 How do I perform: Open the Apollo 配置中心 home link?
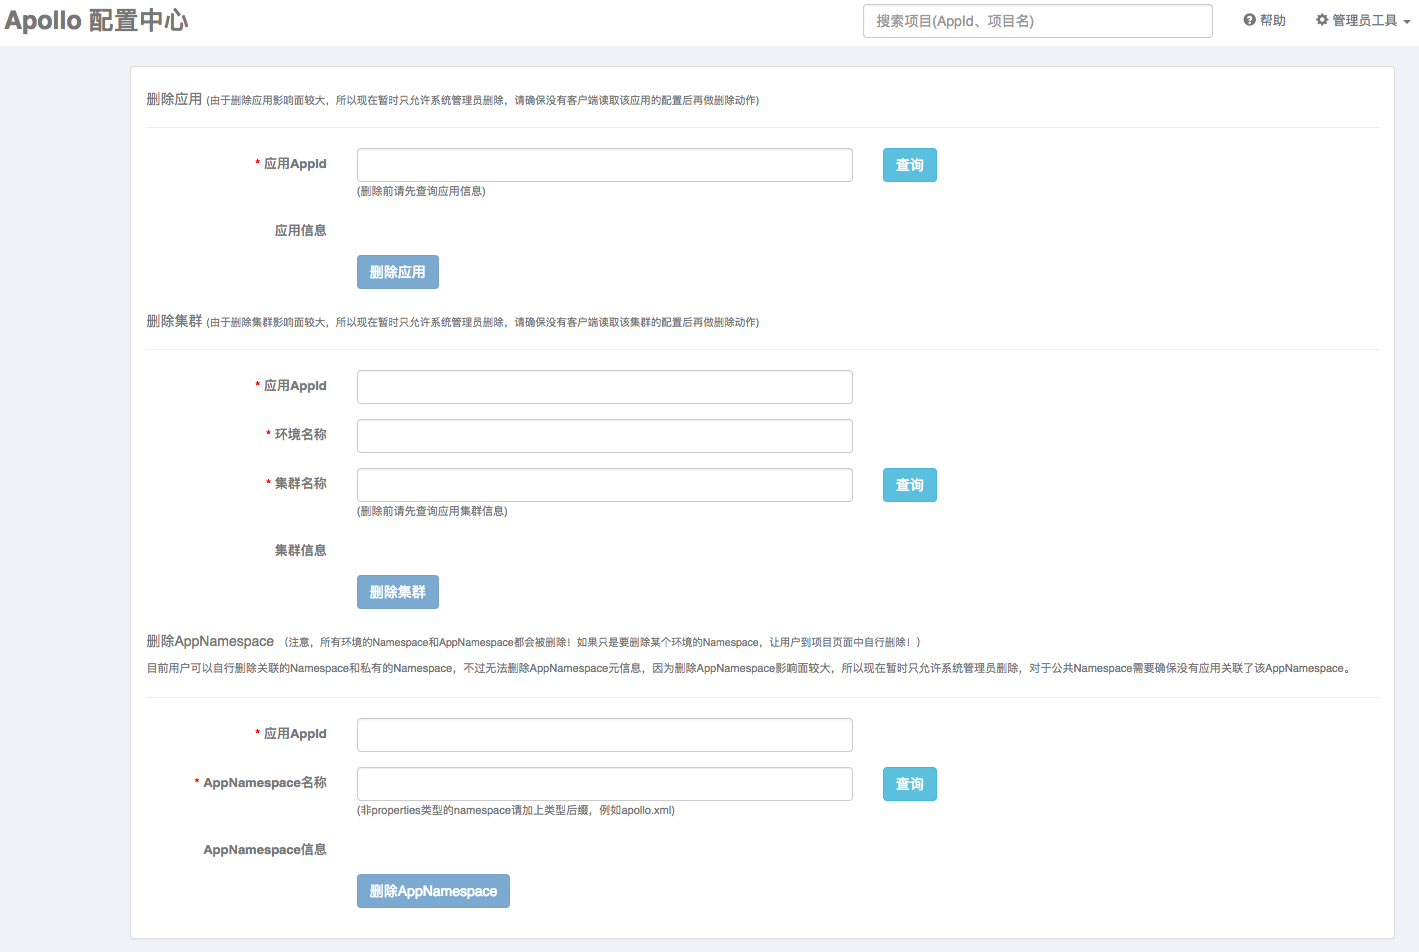pos(96,20)
